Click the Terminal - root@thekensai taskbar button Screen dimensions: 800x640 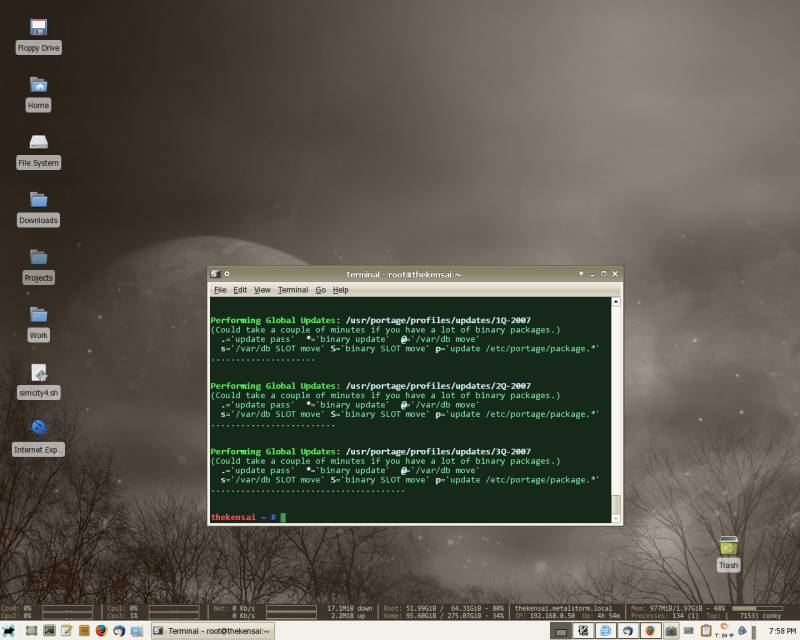point(213,631)
